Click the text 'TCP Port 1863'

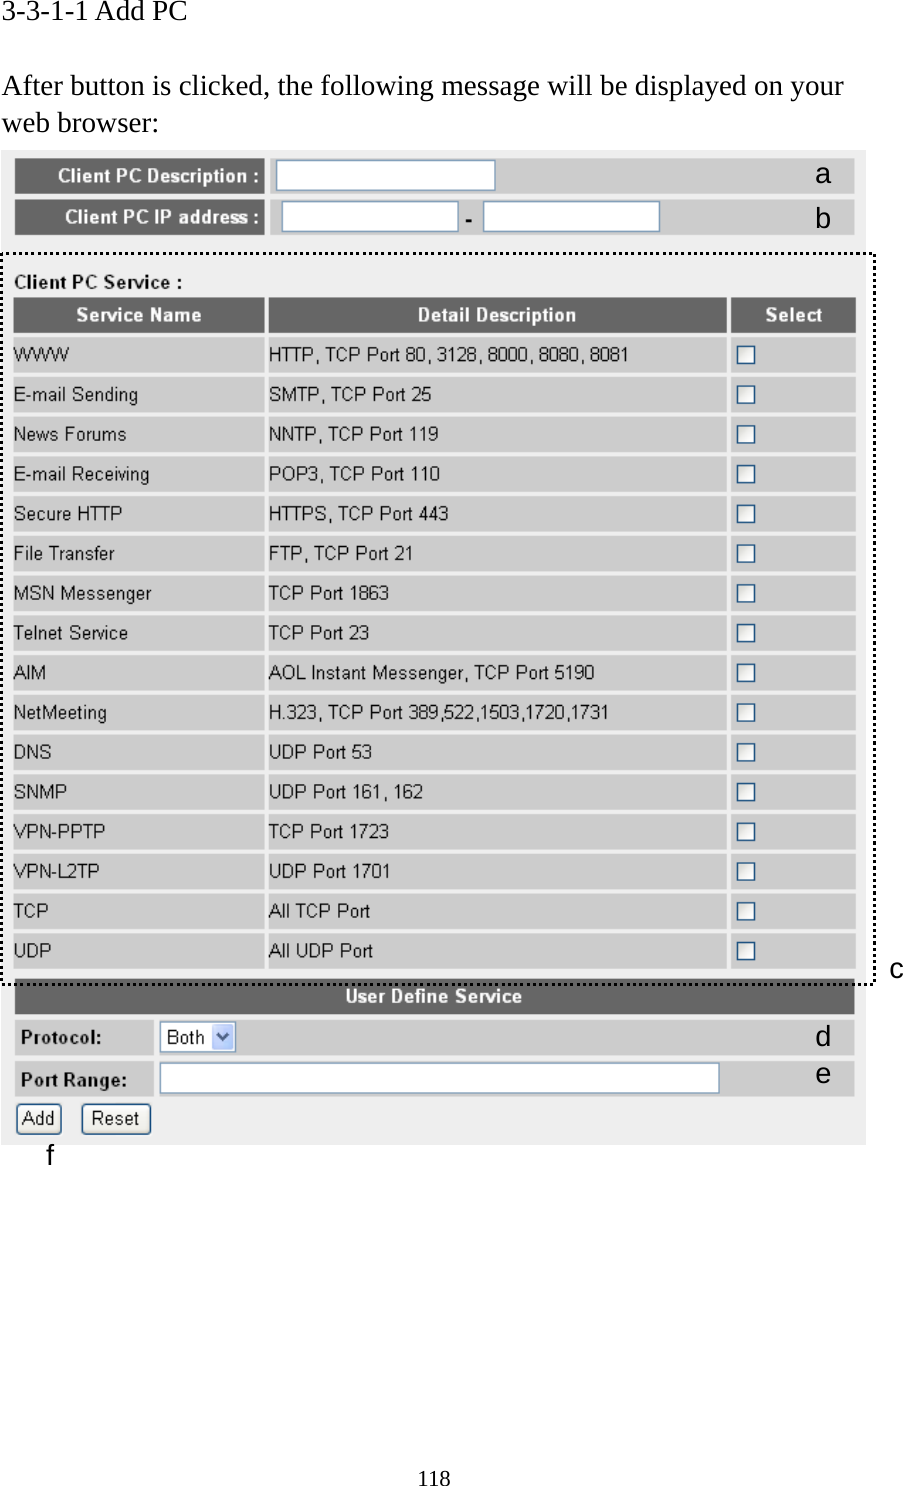point(329,593)
